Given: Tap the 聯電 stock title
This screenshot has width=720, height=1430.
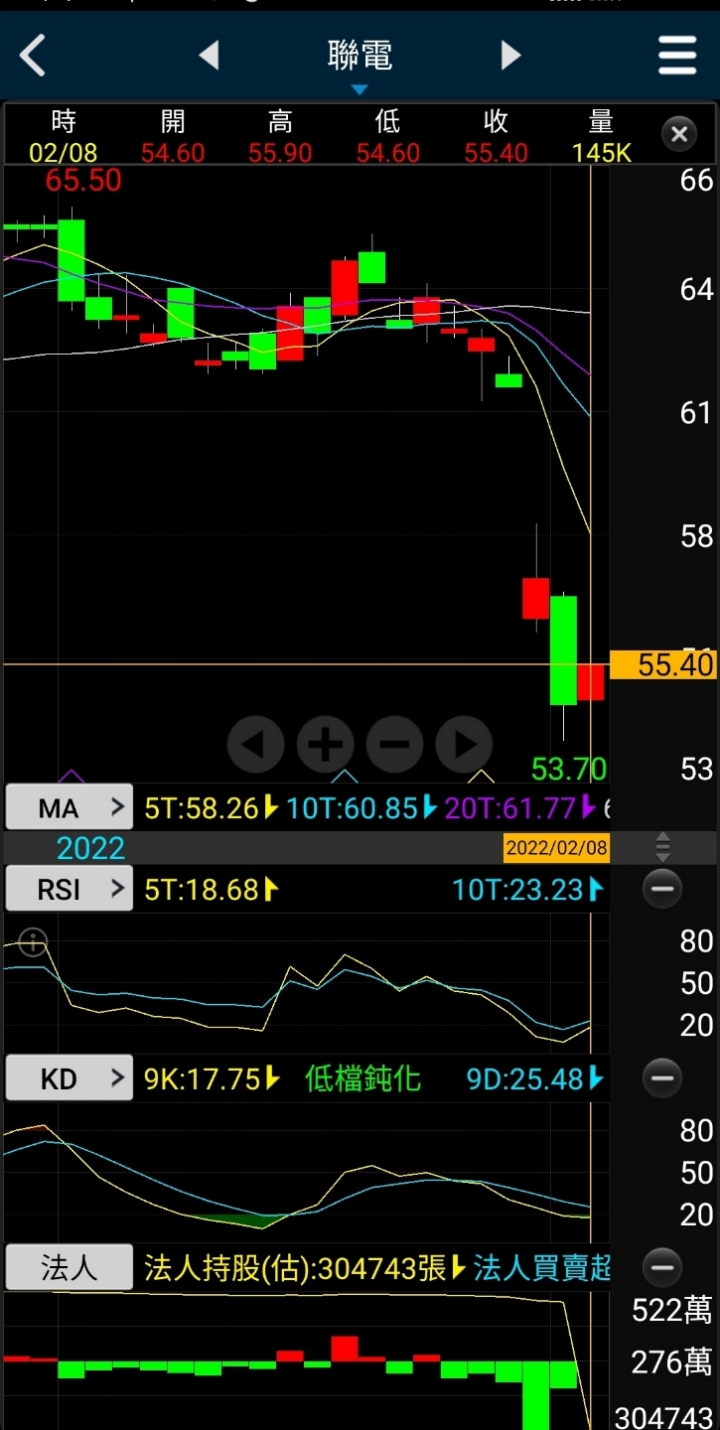Looking at the screenshot, I should (360, 55).
